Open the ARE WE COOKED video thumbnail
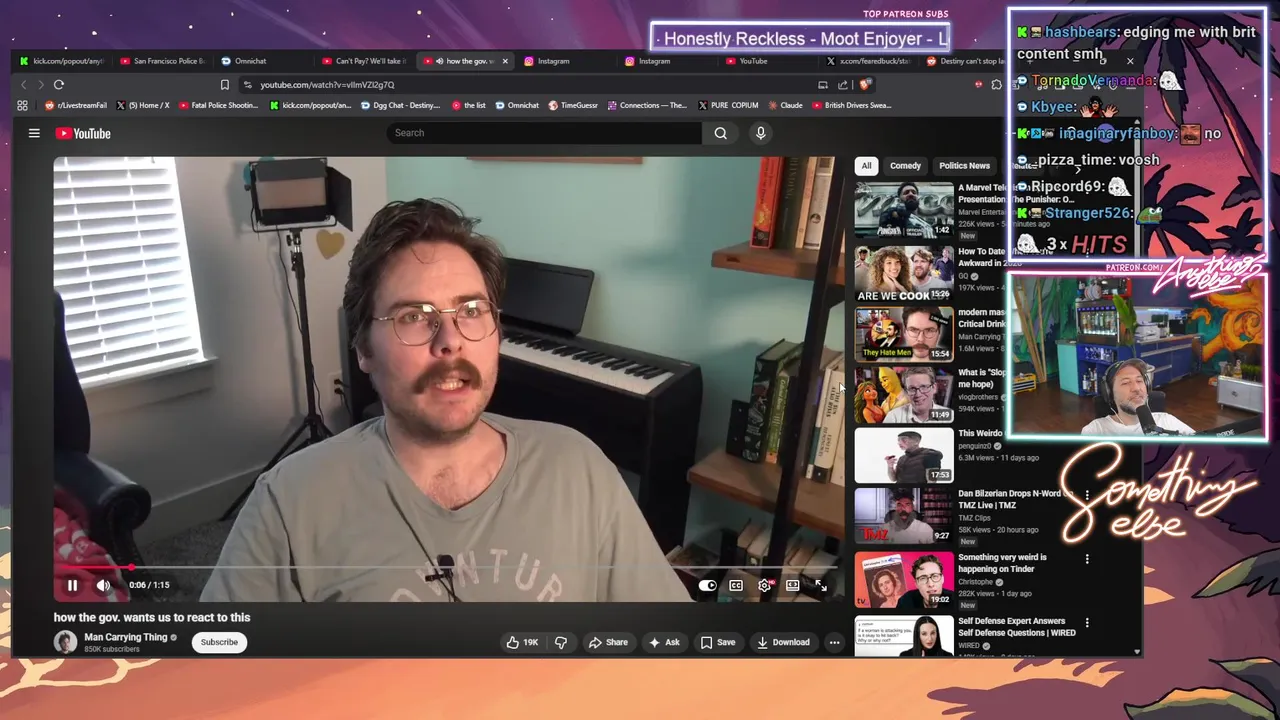This screenshot has height=720, width=1280. click(x=904, y=273)
